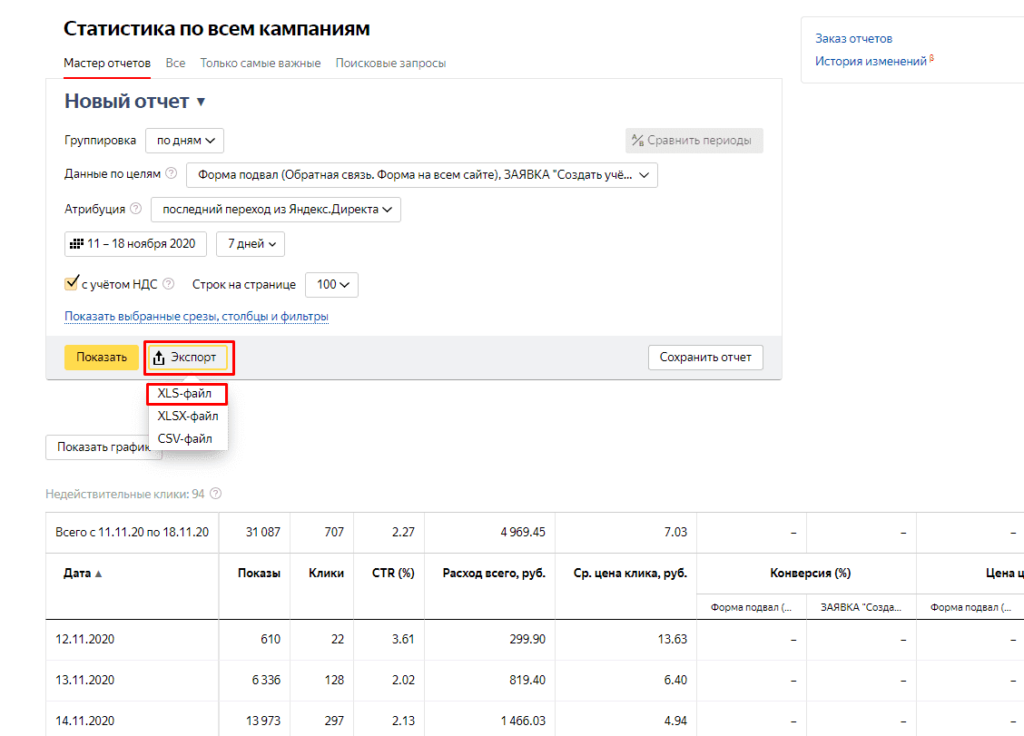Screen dimensions: 1024x736
Task: Click the Показать график button
Action: pyautogui.click(x=104, y=447)
